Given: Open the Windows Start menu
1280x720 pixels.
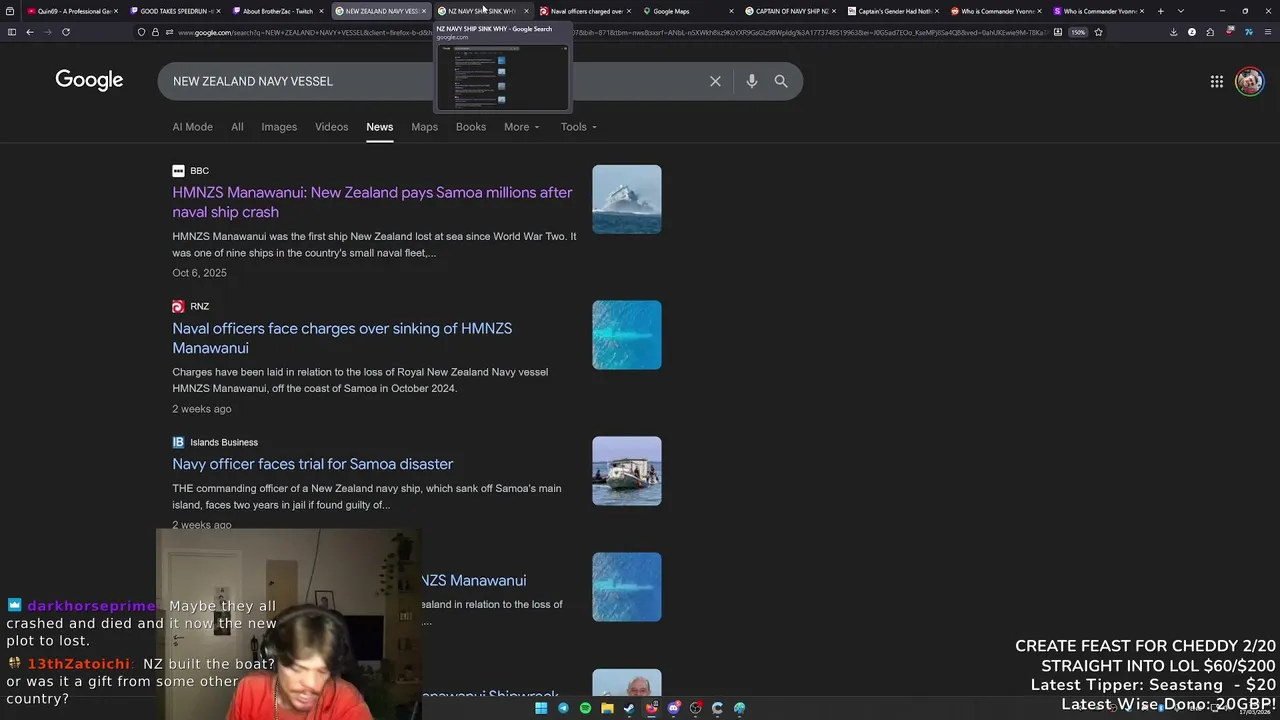Looking at the screenshot, I should coord(541,708).
